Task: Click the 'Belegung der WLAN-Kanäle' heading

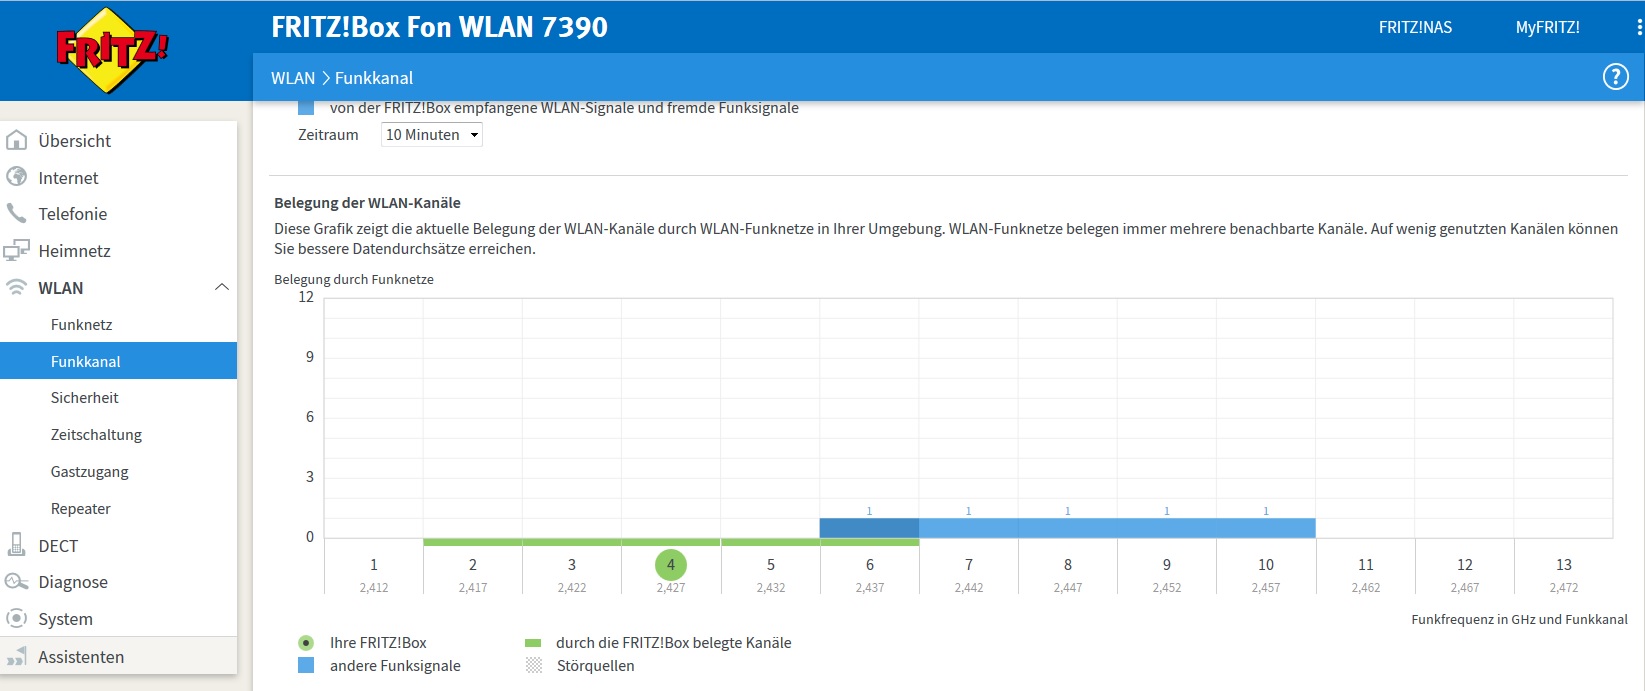Action: point(367,202)
